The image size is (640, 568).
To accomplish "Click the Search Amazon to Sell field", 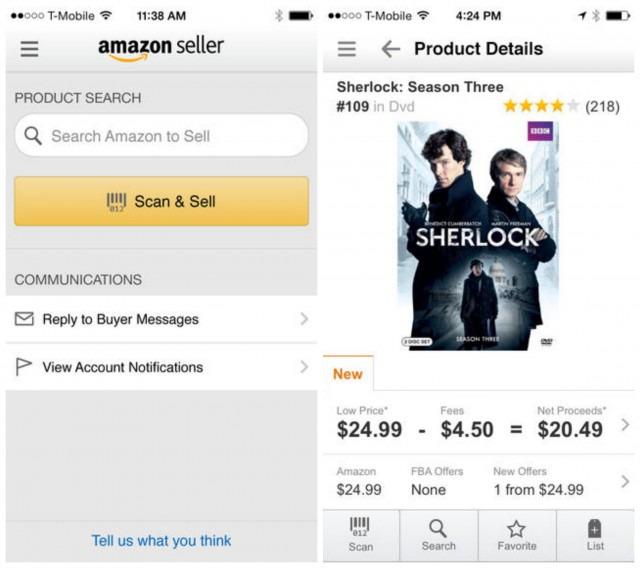I will coord(161,136).
